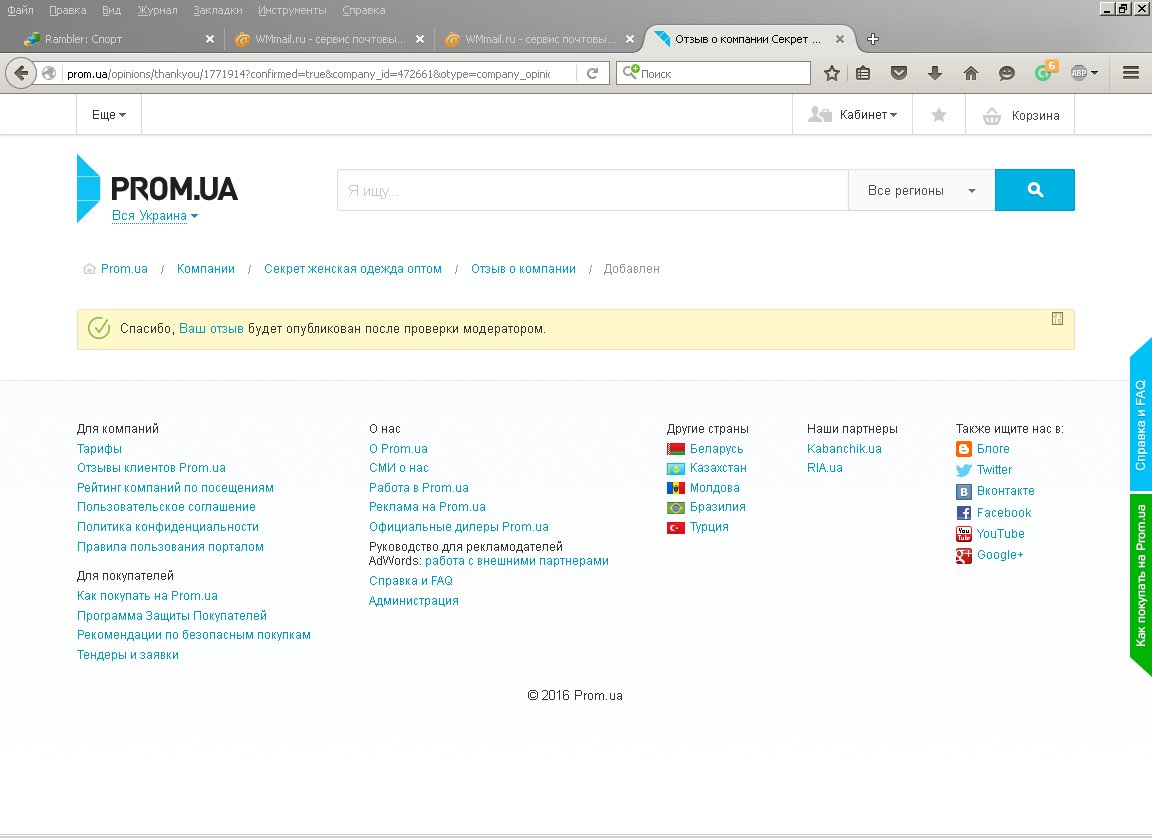The height and width of the screenshot is (838, 1152).
Task: Expand the Еще dropdown
Action: click(109, 115)
